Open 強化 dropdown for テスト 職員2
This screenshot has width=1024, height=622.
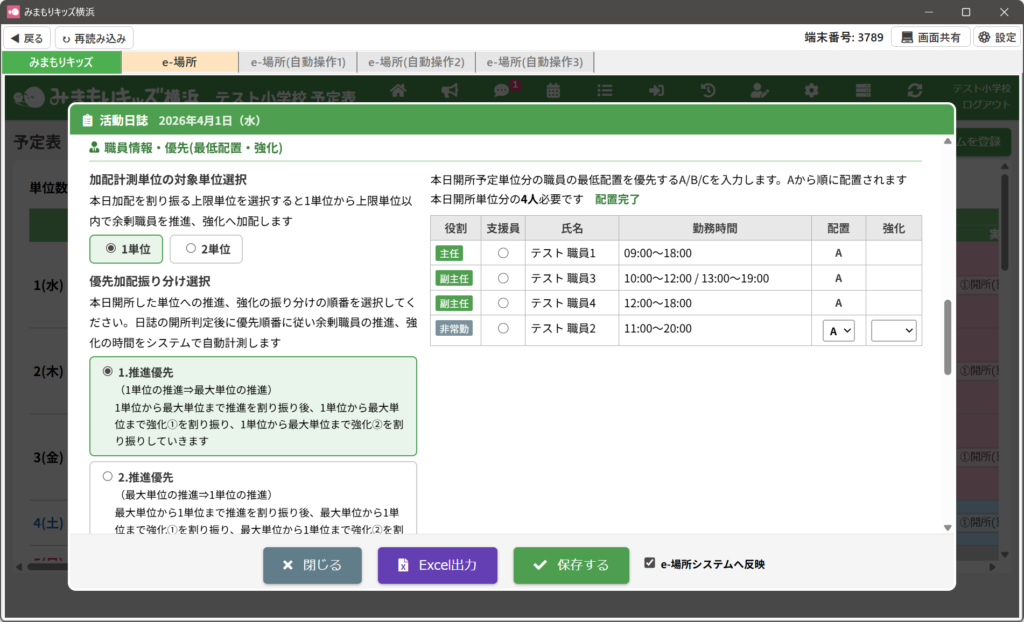click(893, 330)
